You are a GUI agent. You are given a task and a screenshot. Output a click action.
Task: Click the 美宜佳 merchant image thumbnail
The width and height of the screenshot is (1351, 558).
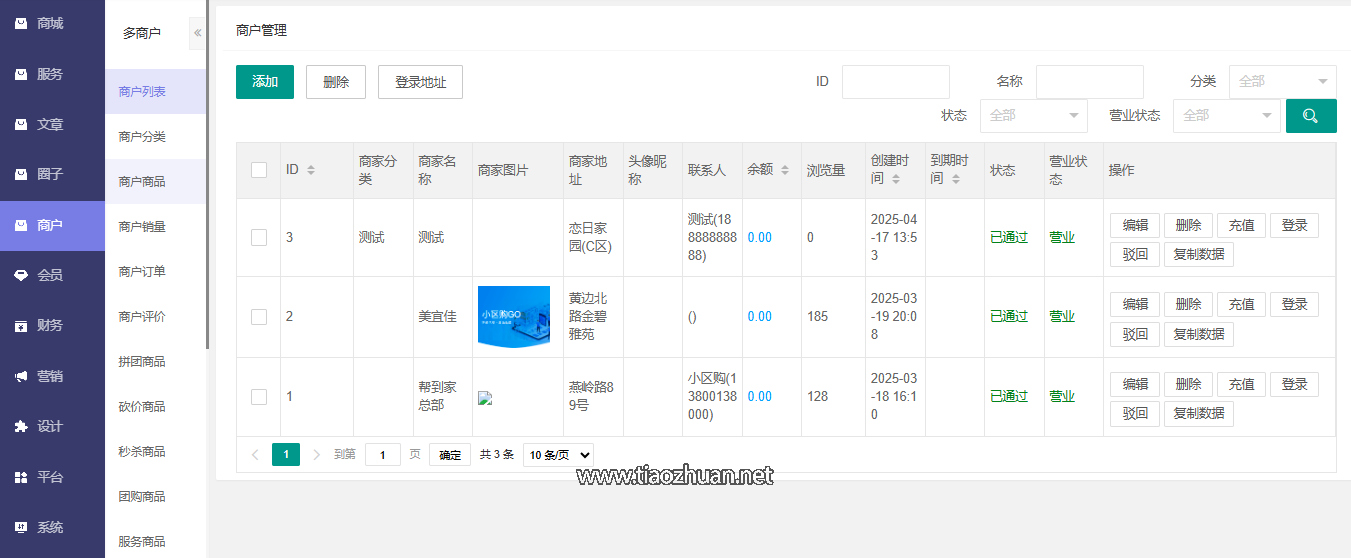514,316
